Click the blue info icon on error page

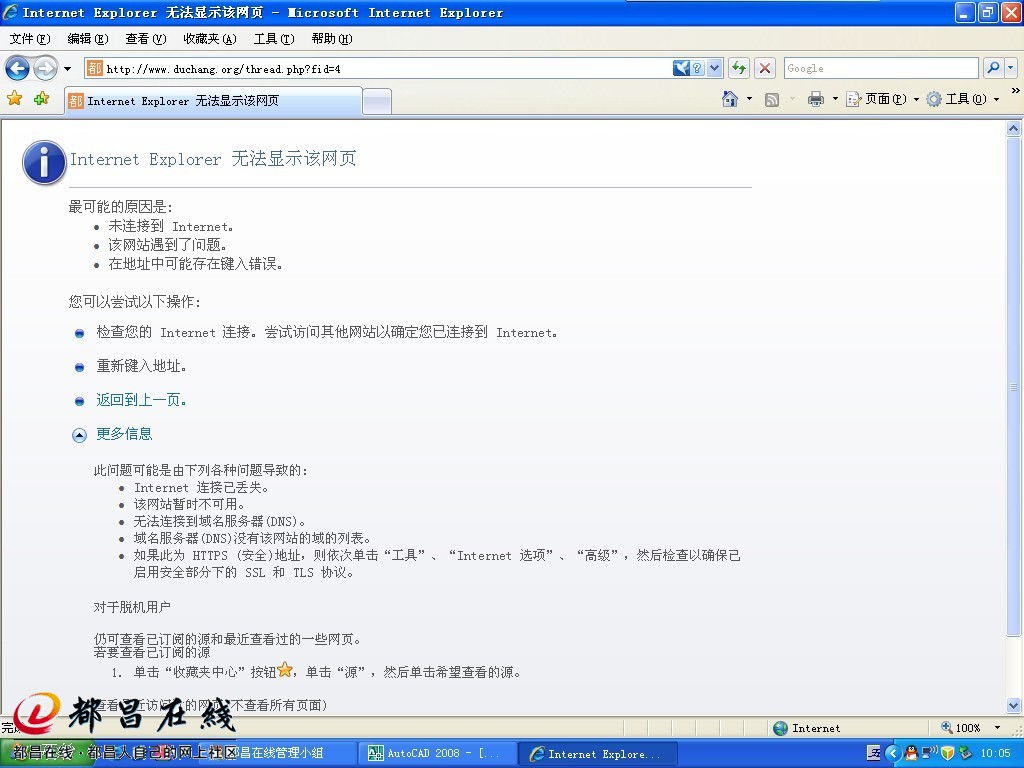pos(44,163)
